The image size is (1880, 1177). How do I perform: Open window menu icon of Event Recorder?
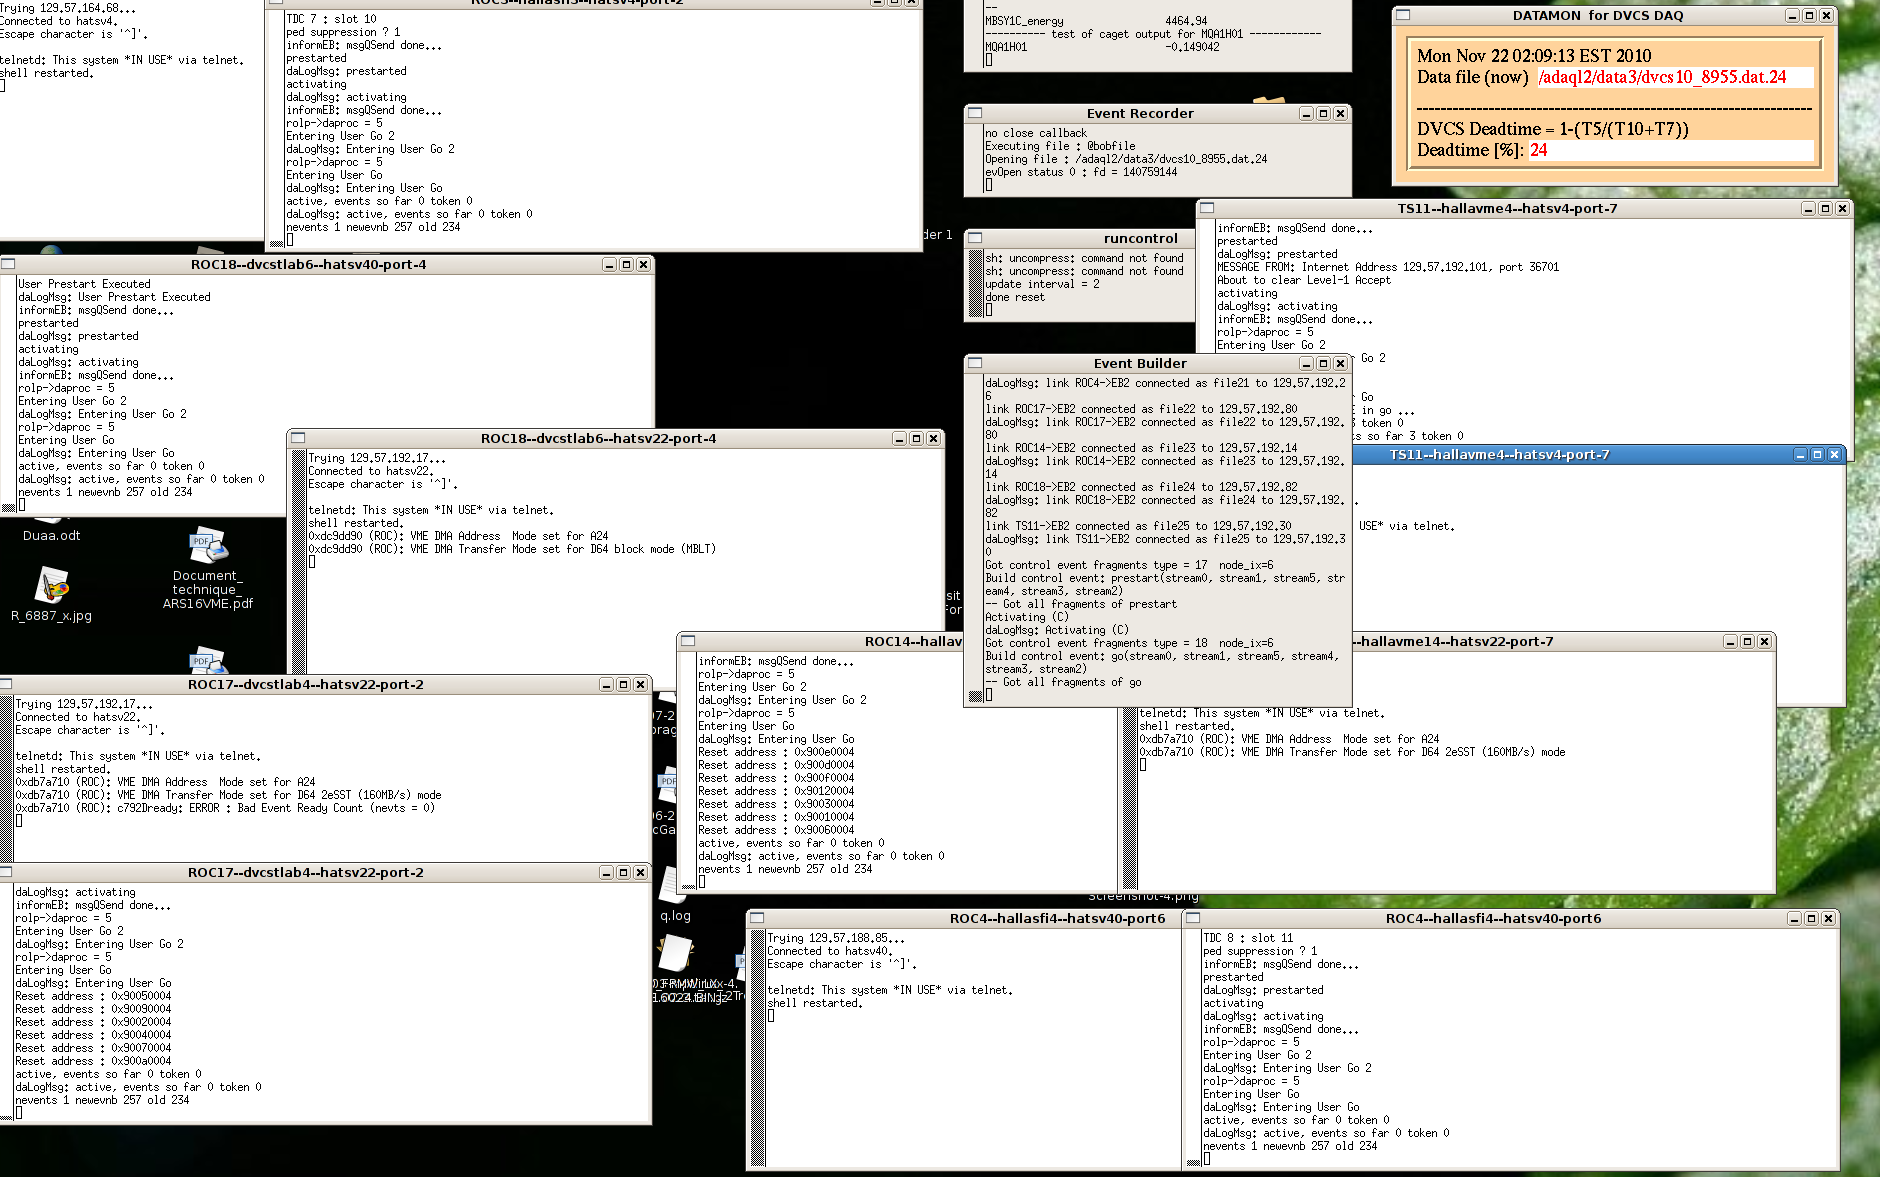975,113
